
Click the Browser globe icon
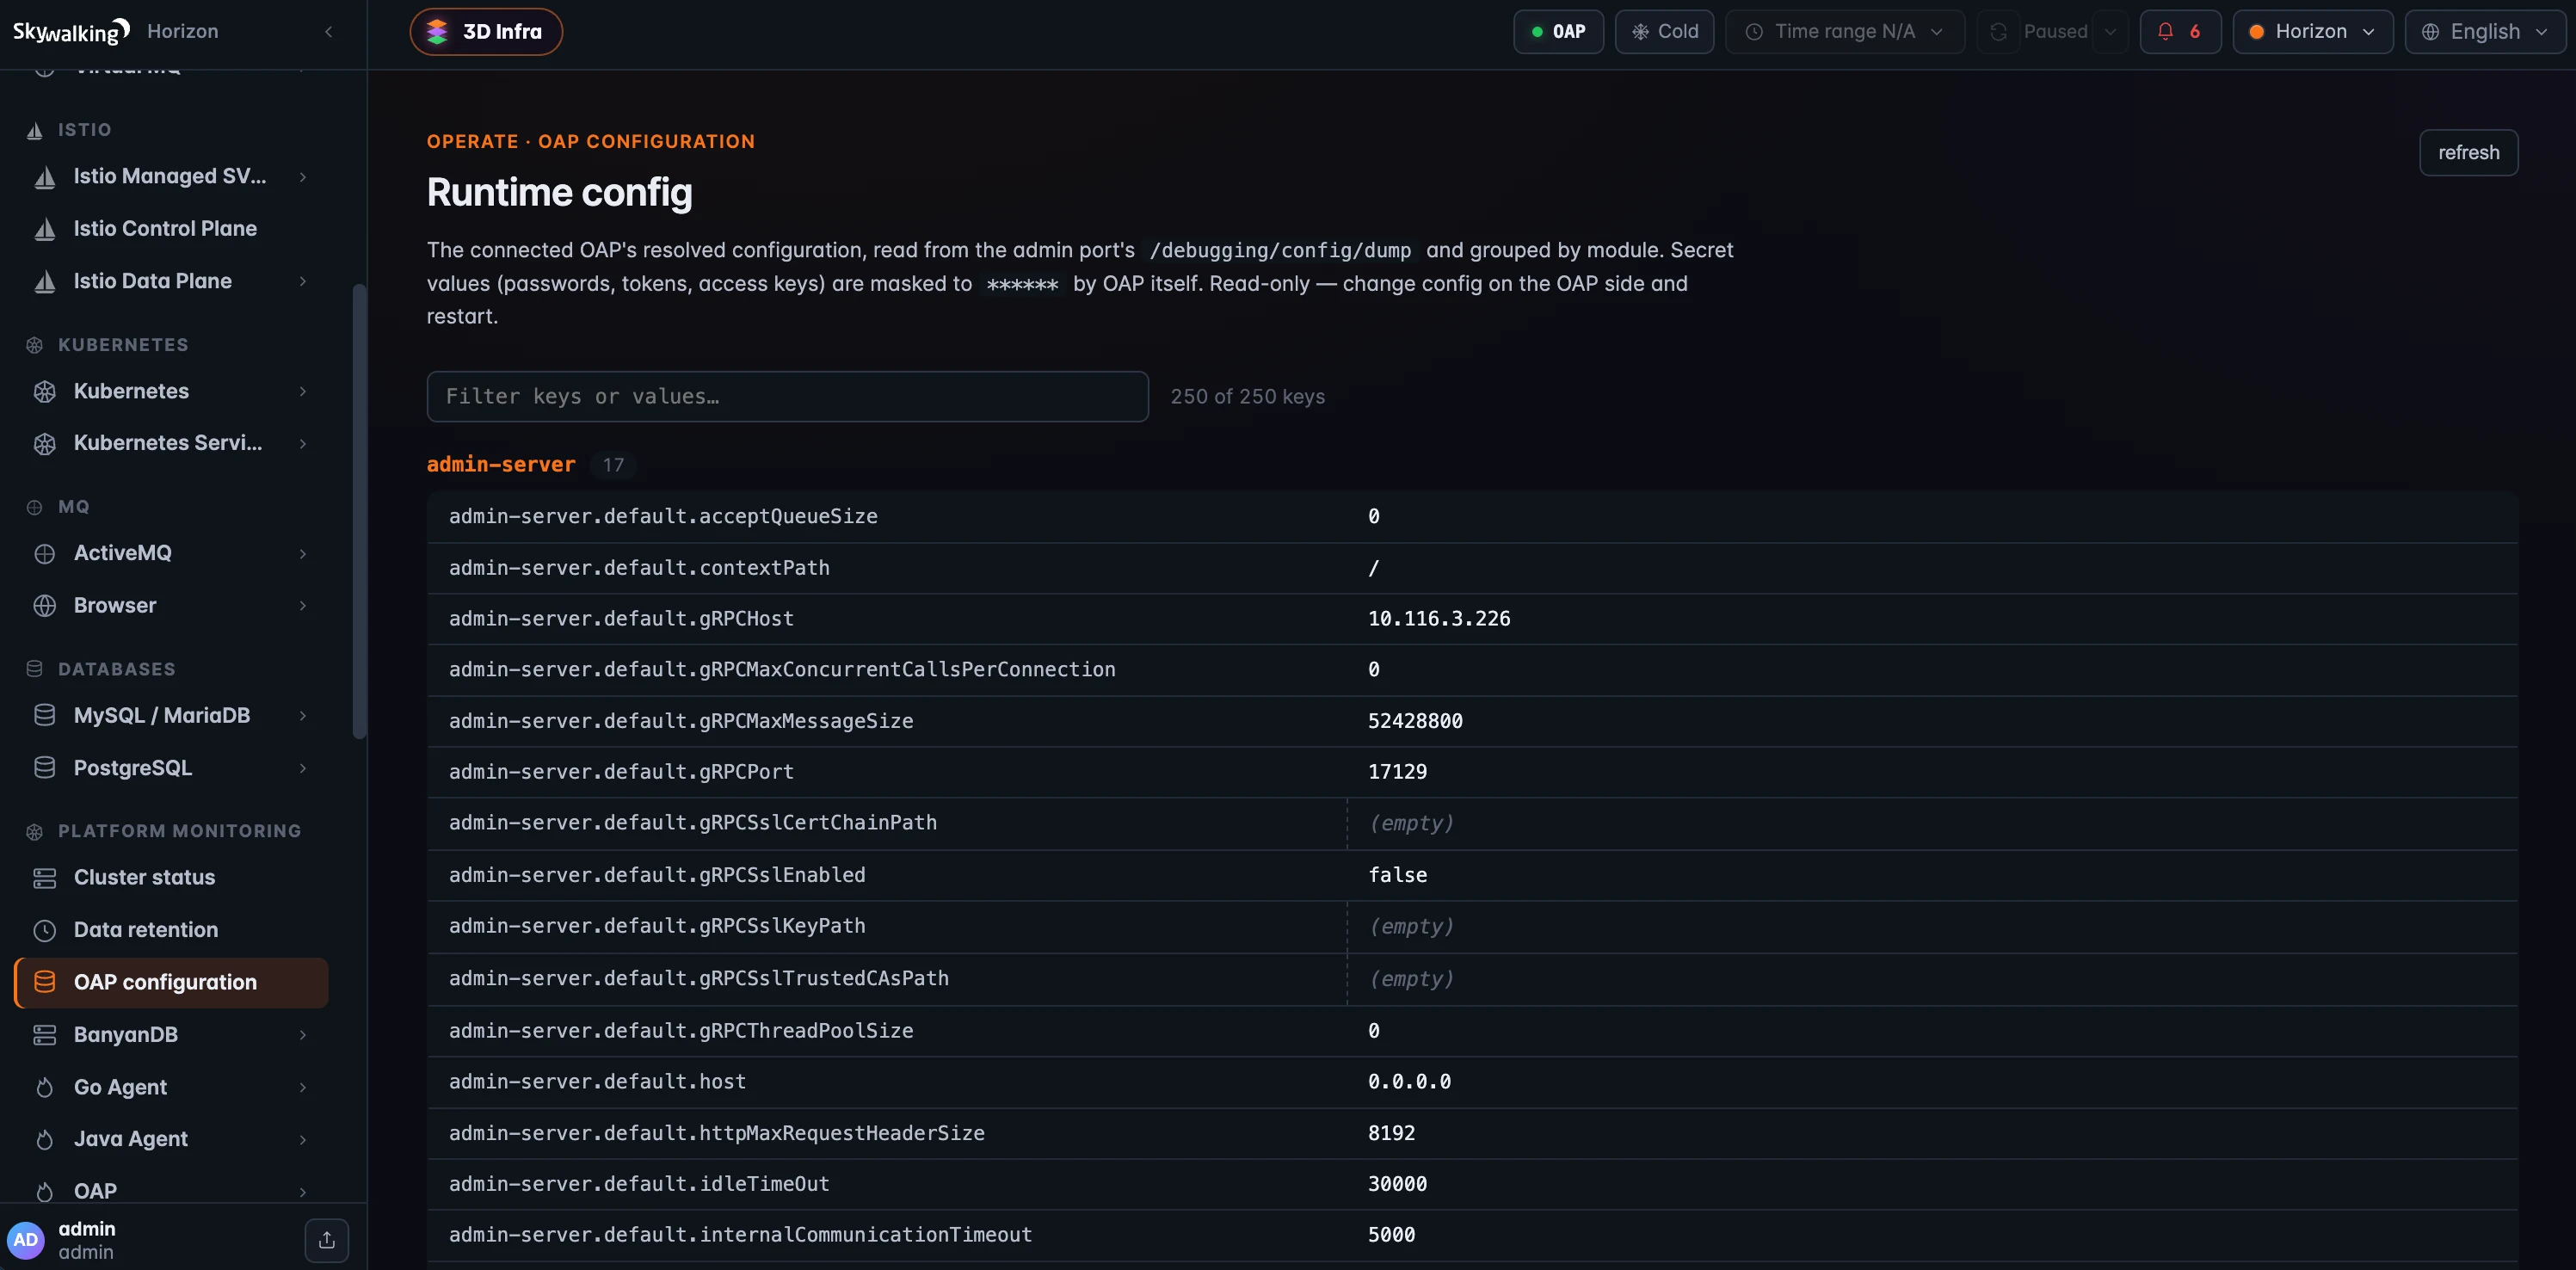[x=45, y=606]
